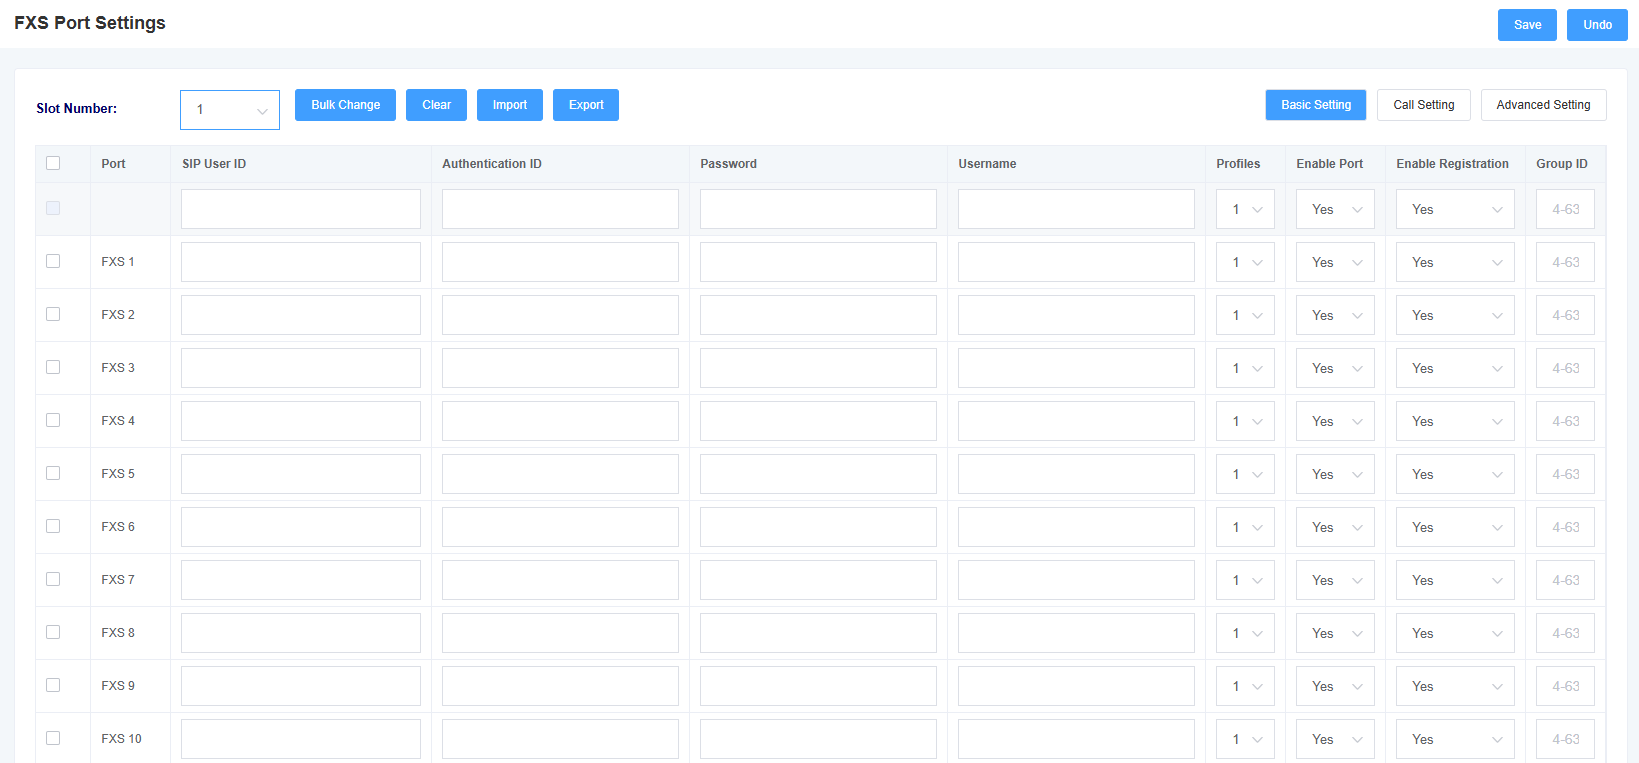This screenshot has width=1639, height=763.
Task: Expand Enable Port dropdown for FXS 7
Action: coord(1335,580)
